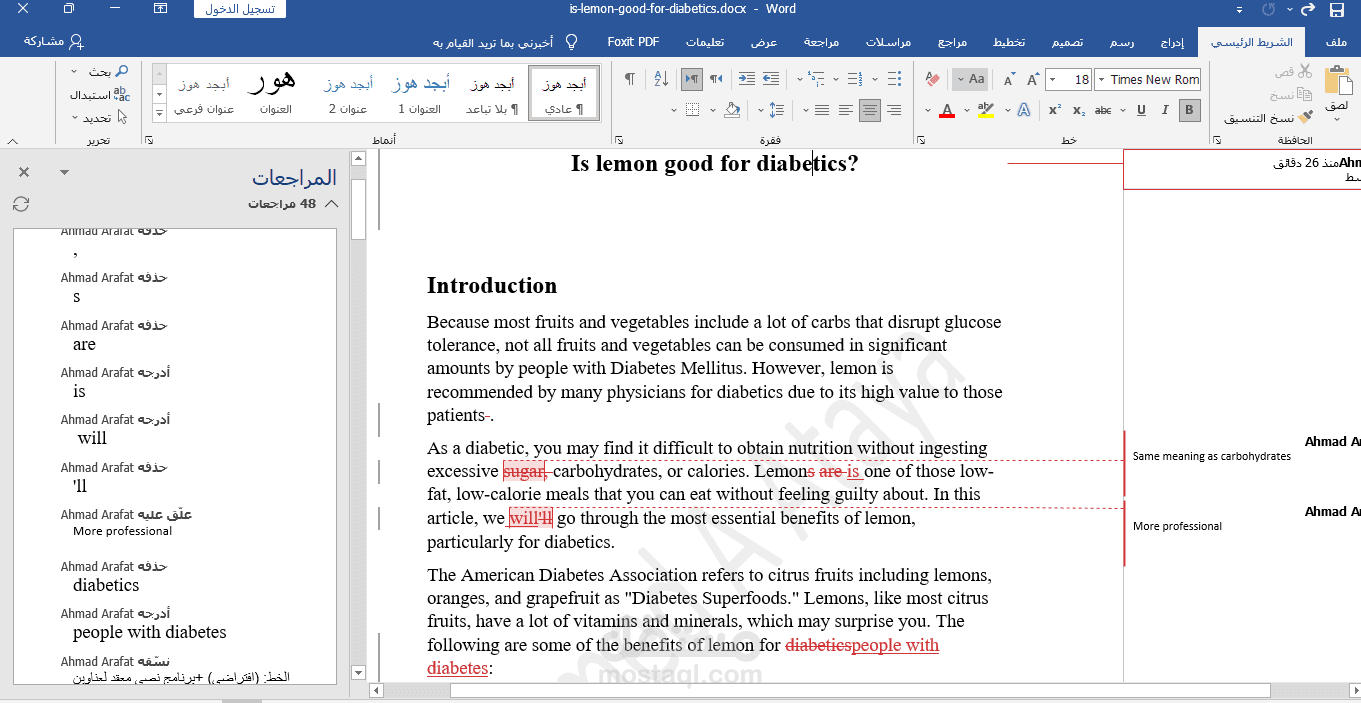Click the تسجيل الدخول sign-in button
This screenshot has width=1361, height=703.
(240, 9)
